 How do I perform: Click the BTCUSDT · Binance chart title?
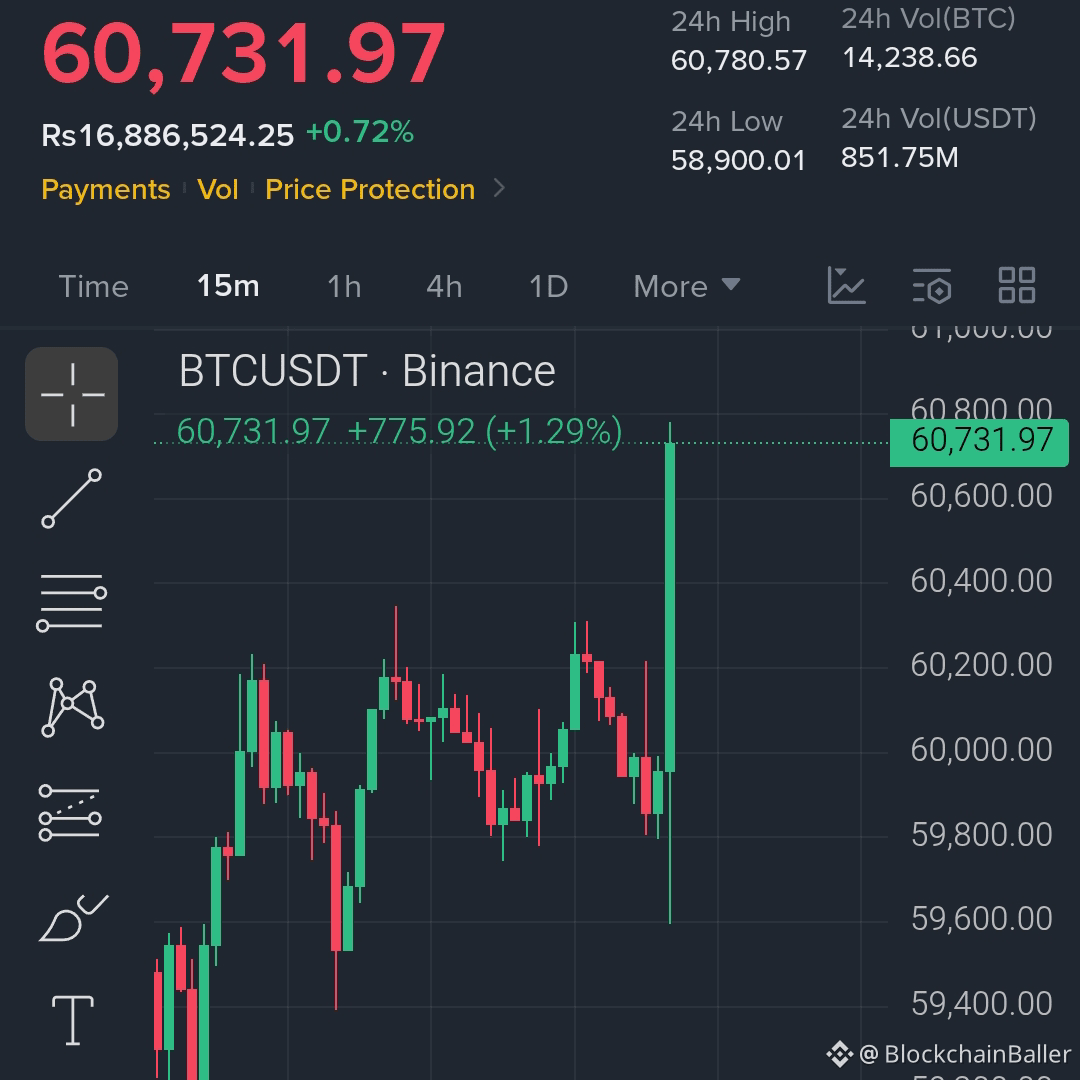[x=367, y=371]
